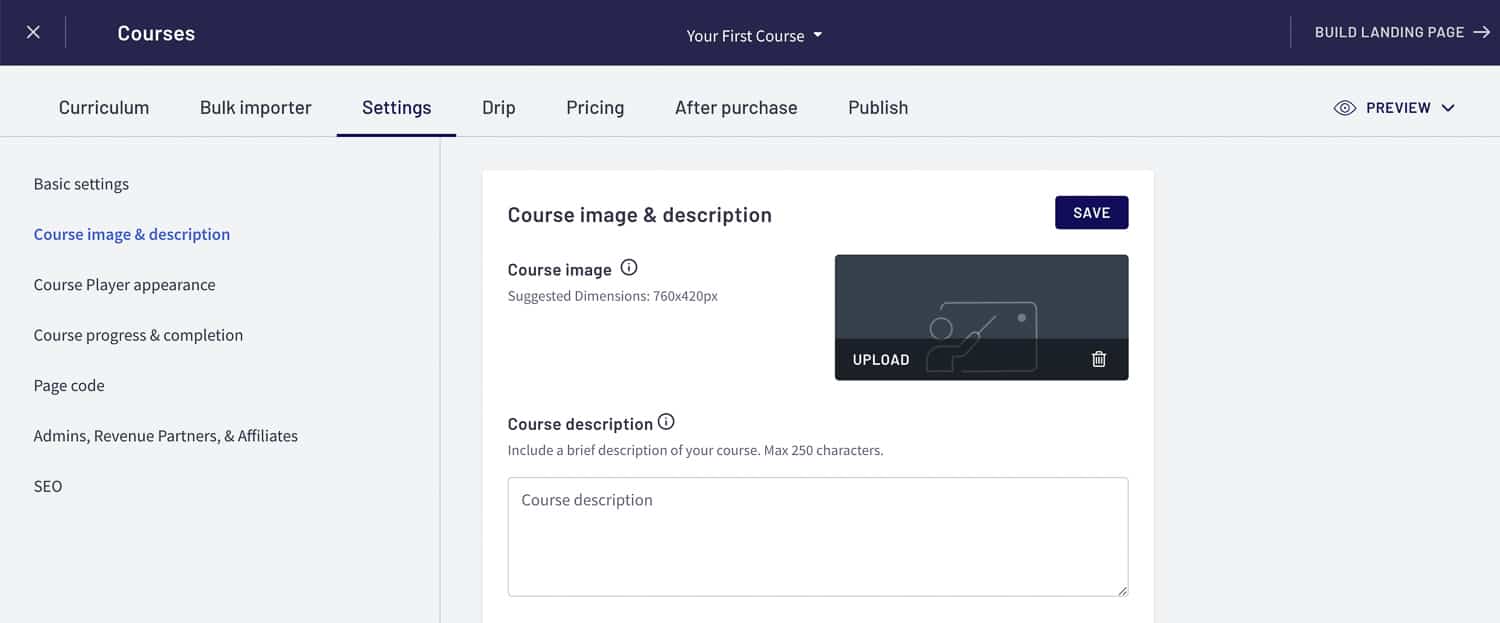This screenshot has width=1500, height=623.
Task: Open the Page code settings
Action: pyautogui.click(x=69, y=385)
